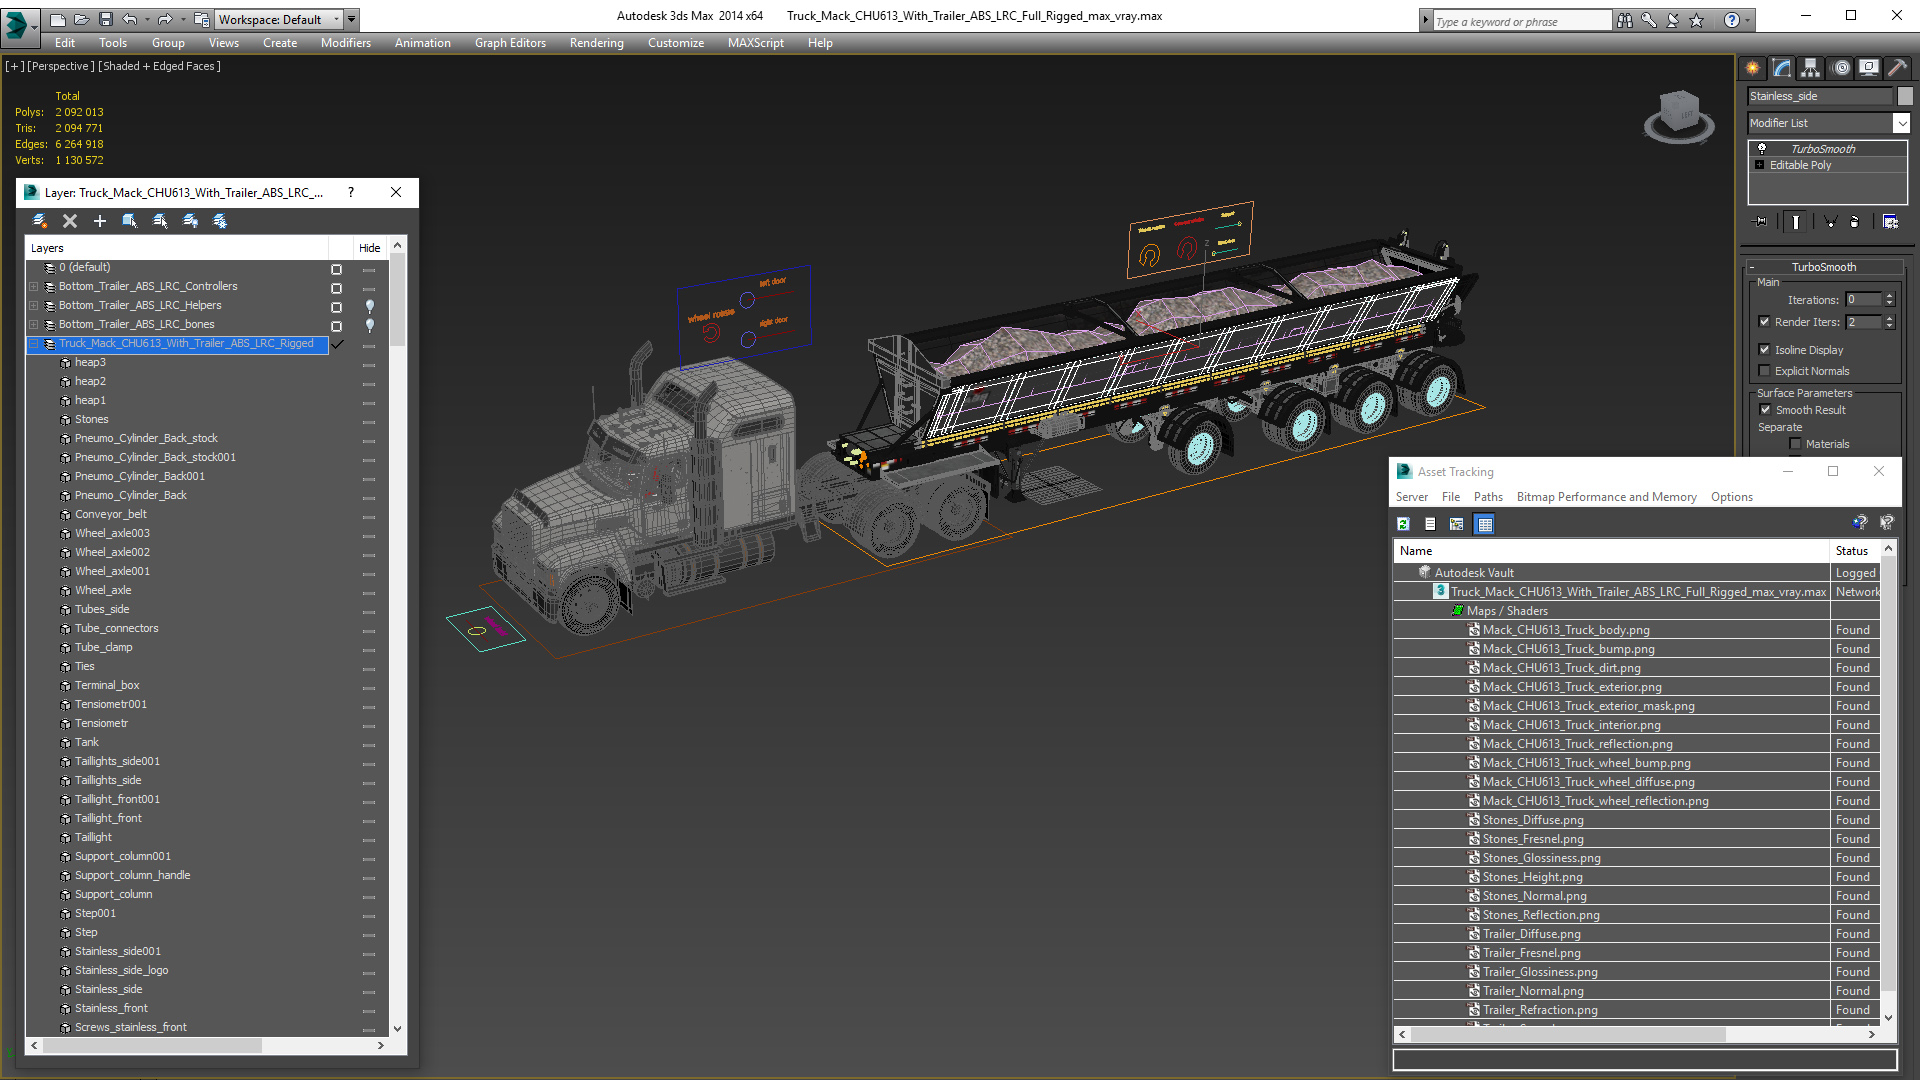Viewport: 1920px width, 1080px height.
Task: Open the Modify command panel tab
Action: pyautogui.click(x=1782, y=68)
